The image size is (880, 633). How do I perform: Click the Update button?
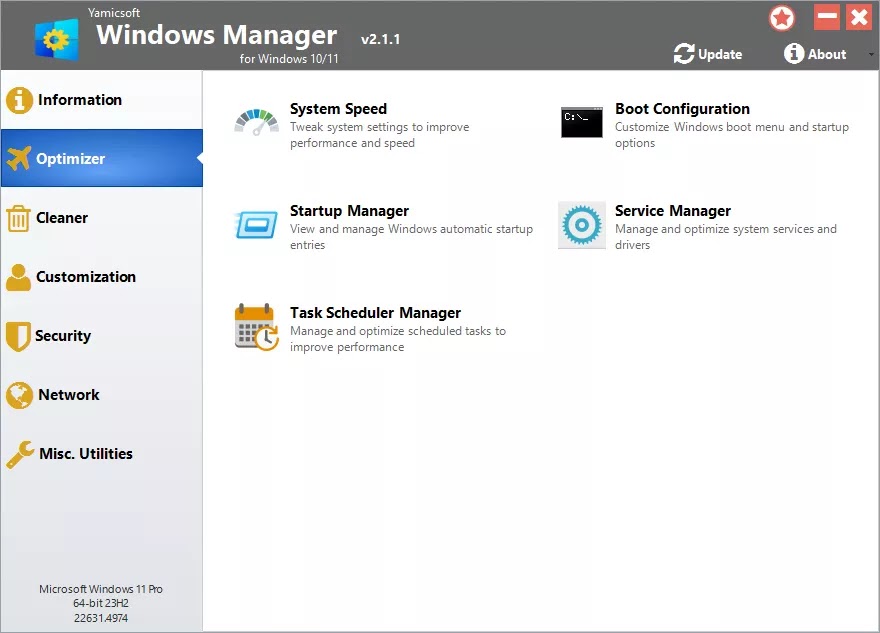(x=708, y=54)
